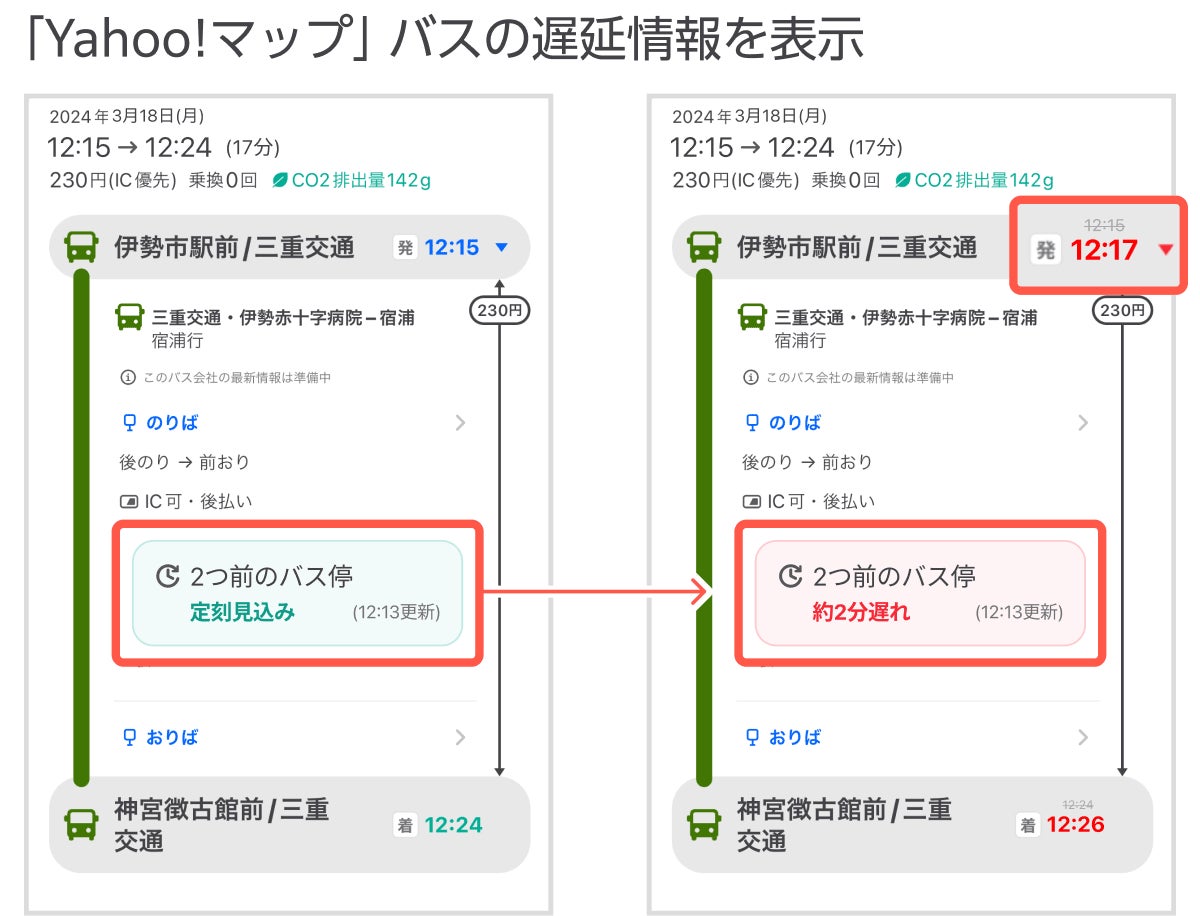Open departure time dropdown red arrow at 12:17
Viewport: 1200px width, 916px height.
[x=1165, y=251]
